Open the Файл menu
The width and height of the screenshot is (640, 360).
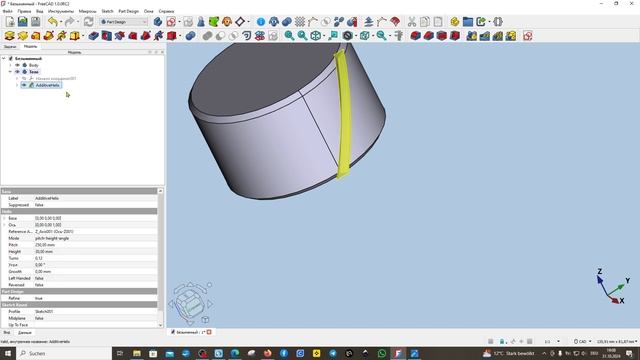tap(7, 11)
